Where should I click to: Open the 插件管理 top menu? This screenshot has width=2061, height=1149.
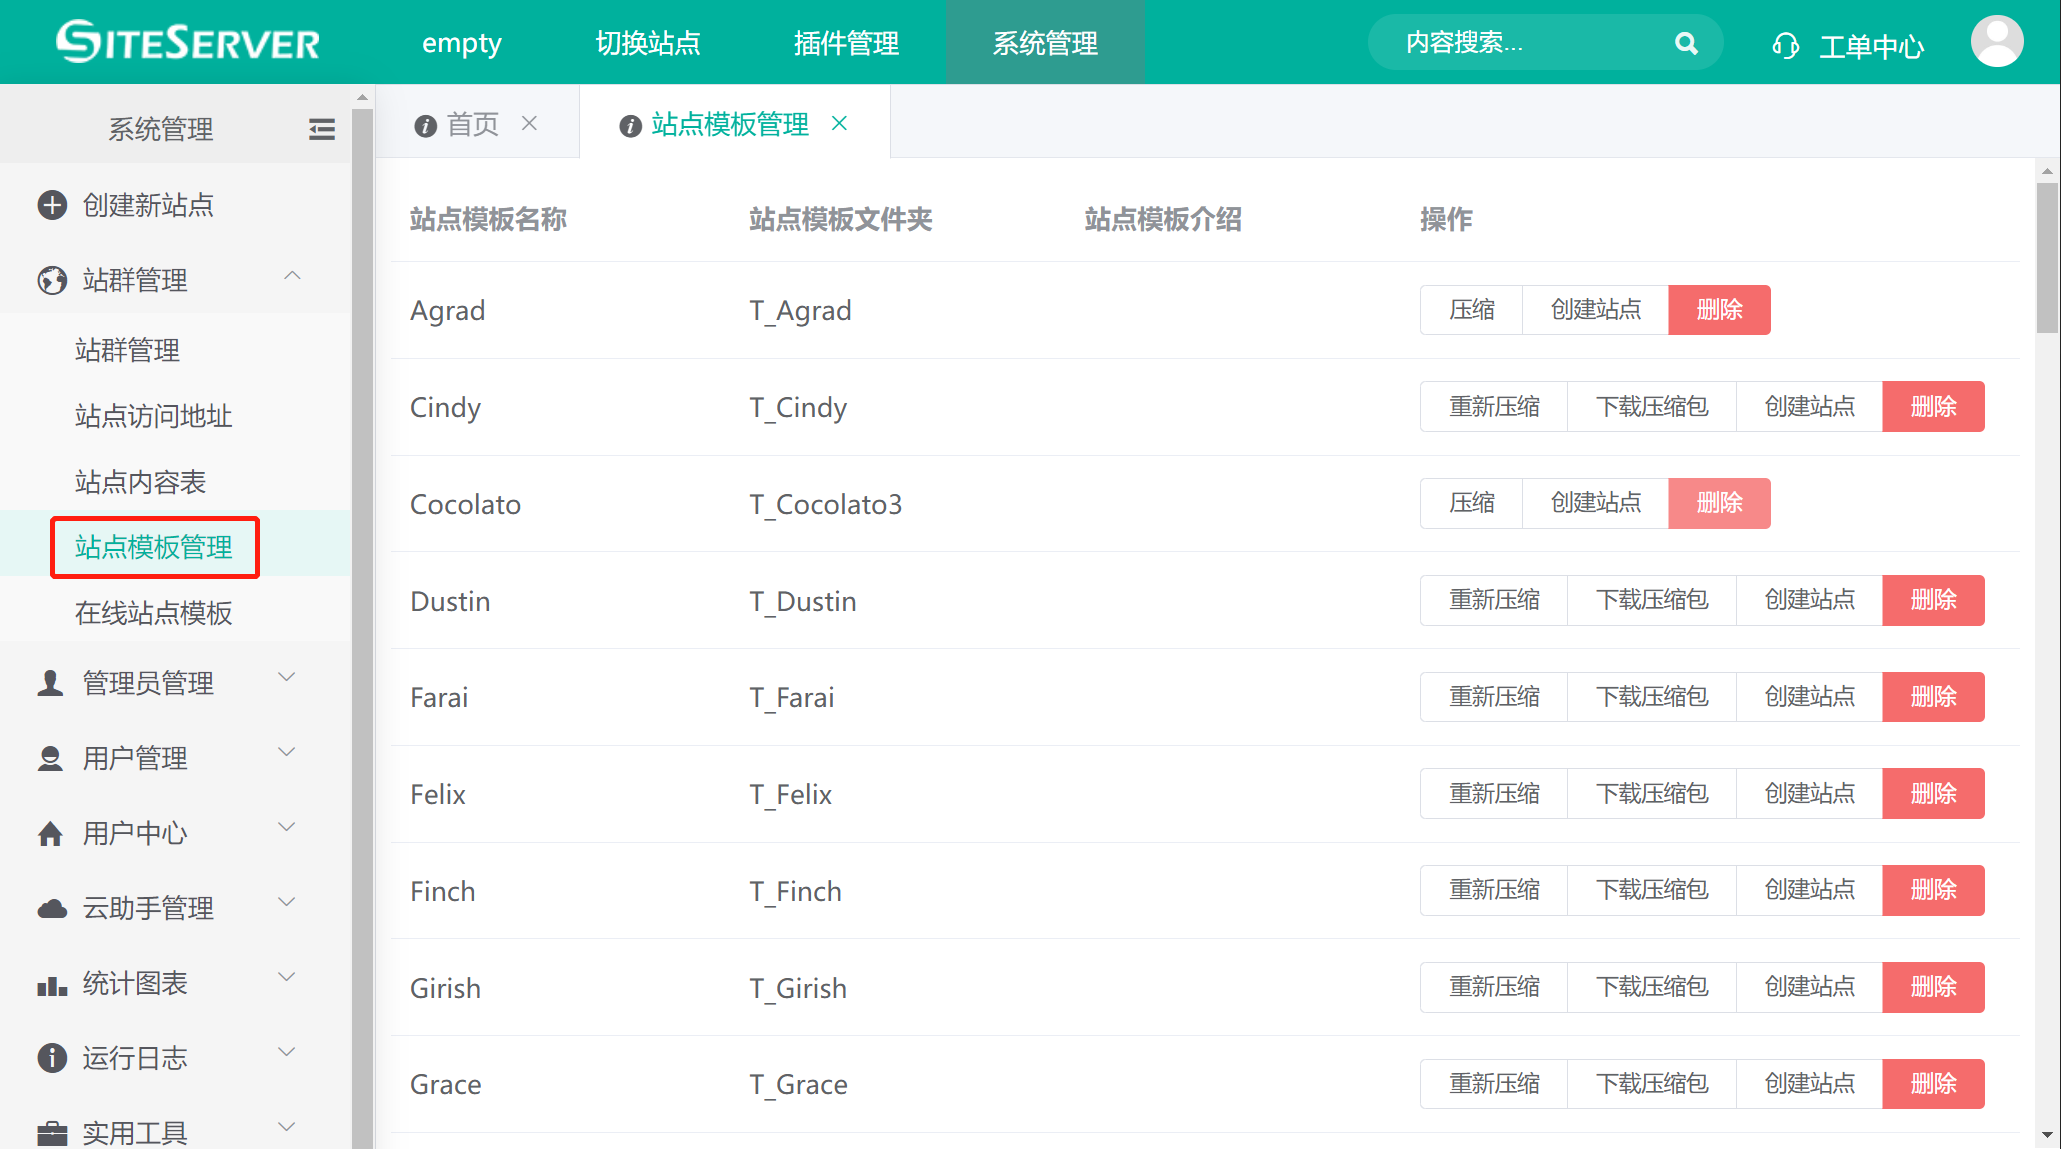tap(846, 43)
